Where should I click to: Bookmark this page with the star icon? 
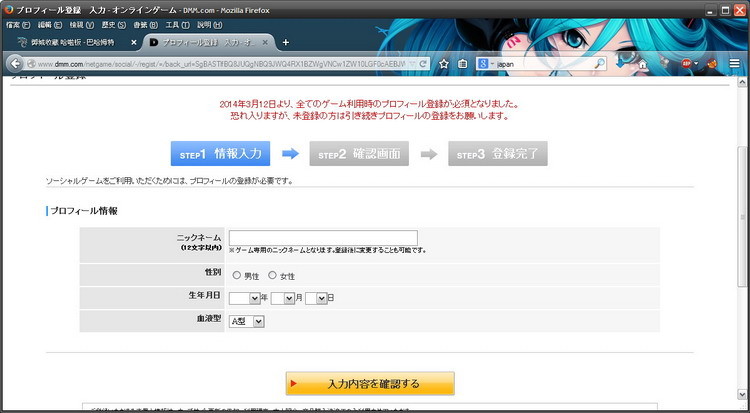[444, 64]
